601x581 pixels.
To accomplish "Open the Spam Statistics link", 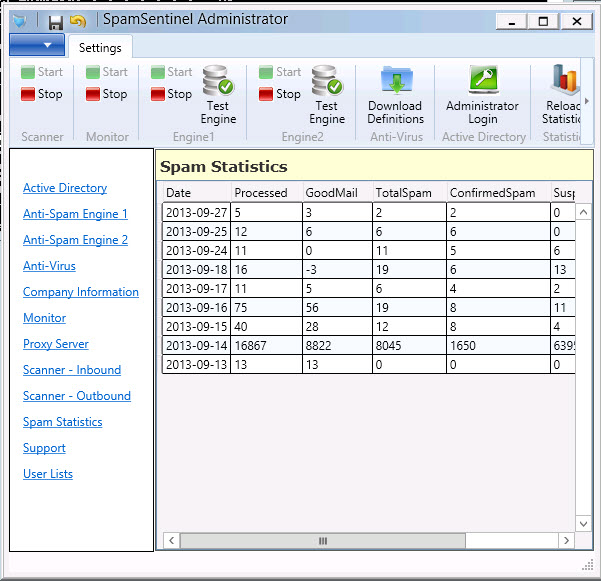I will [62, 422].
